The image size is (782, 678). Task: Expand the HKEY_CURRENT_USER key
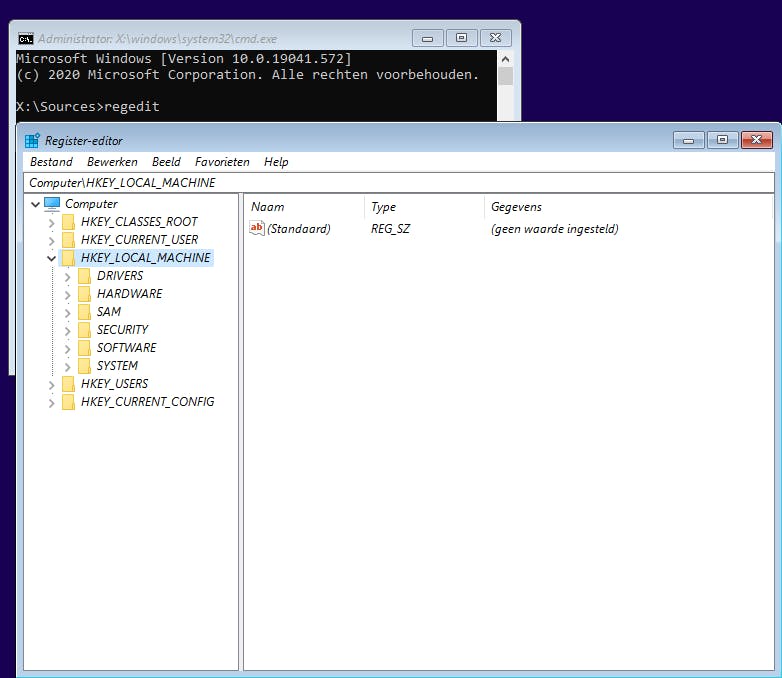51,240
